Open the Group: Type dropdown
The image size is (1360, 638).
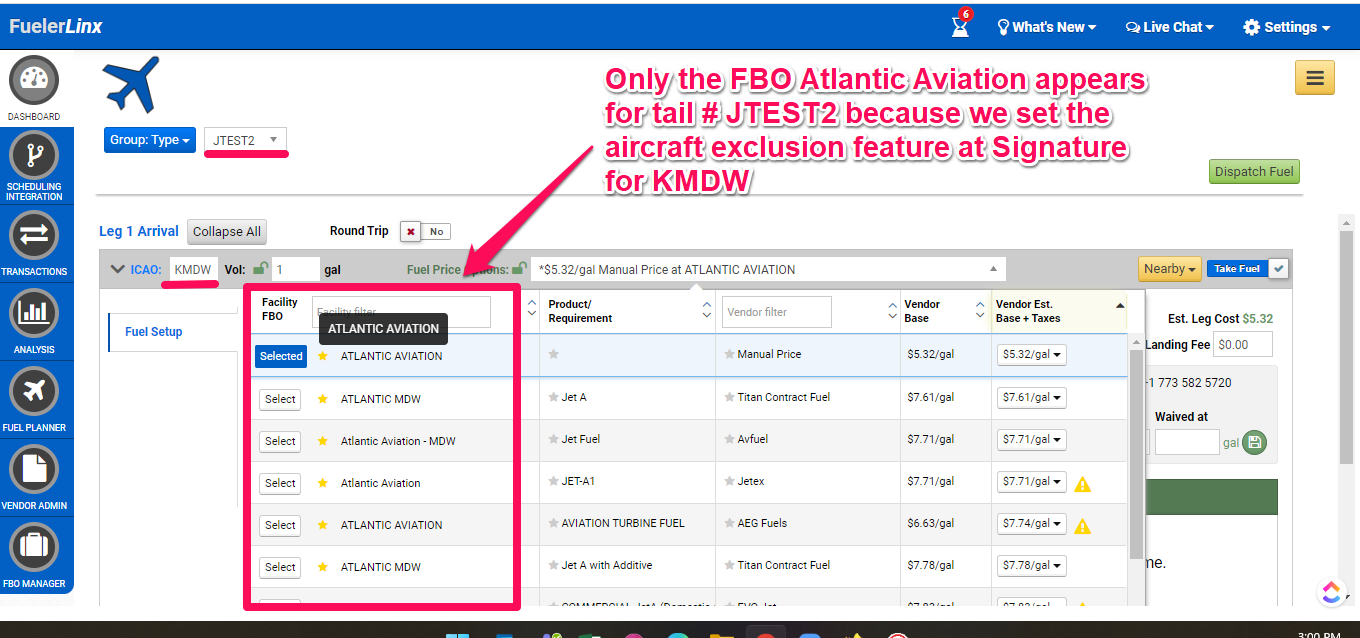tap(150, 140)
